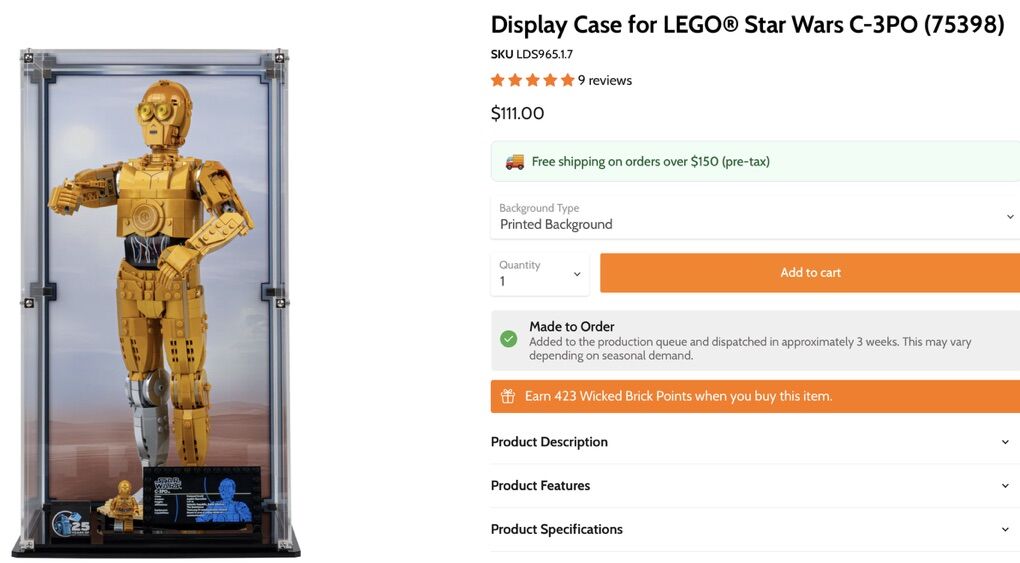Screen dimensions: 1020x563
Task: Click the delivery truck icon
Action: pyautogui.click(x=514, y=161)
